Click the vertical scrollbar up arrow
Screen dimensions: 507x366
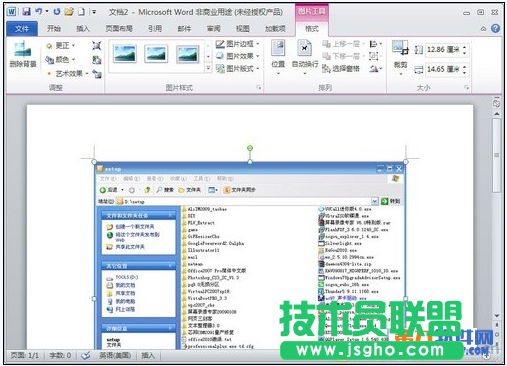point(497,114)
